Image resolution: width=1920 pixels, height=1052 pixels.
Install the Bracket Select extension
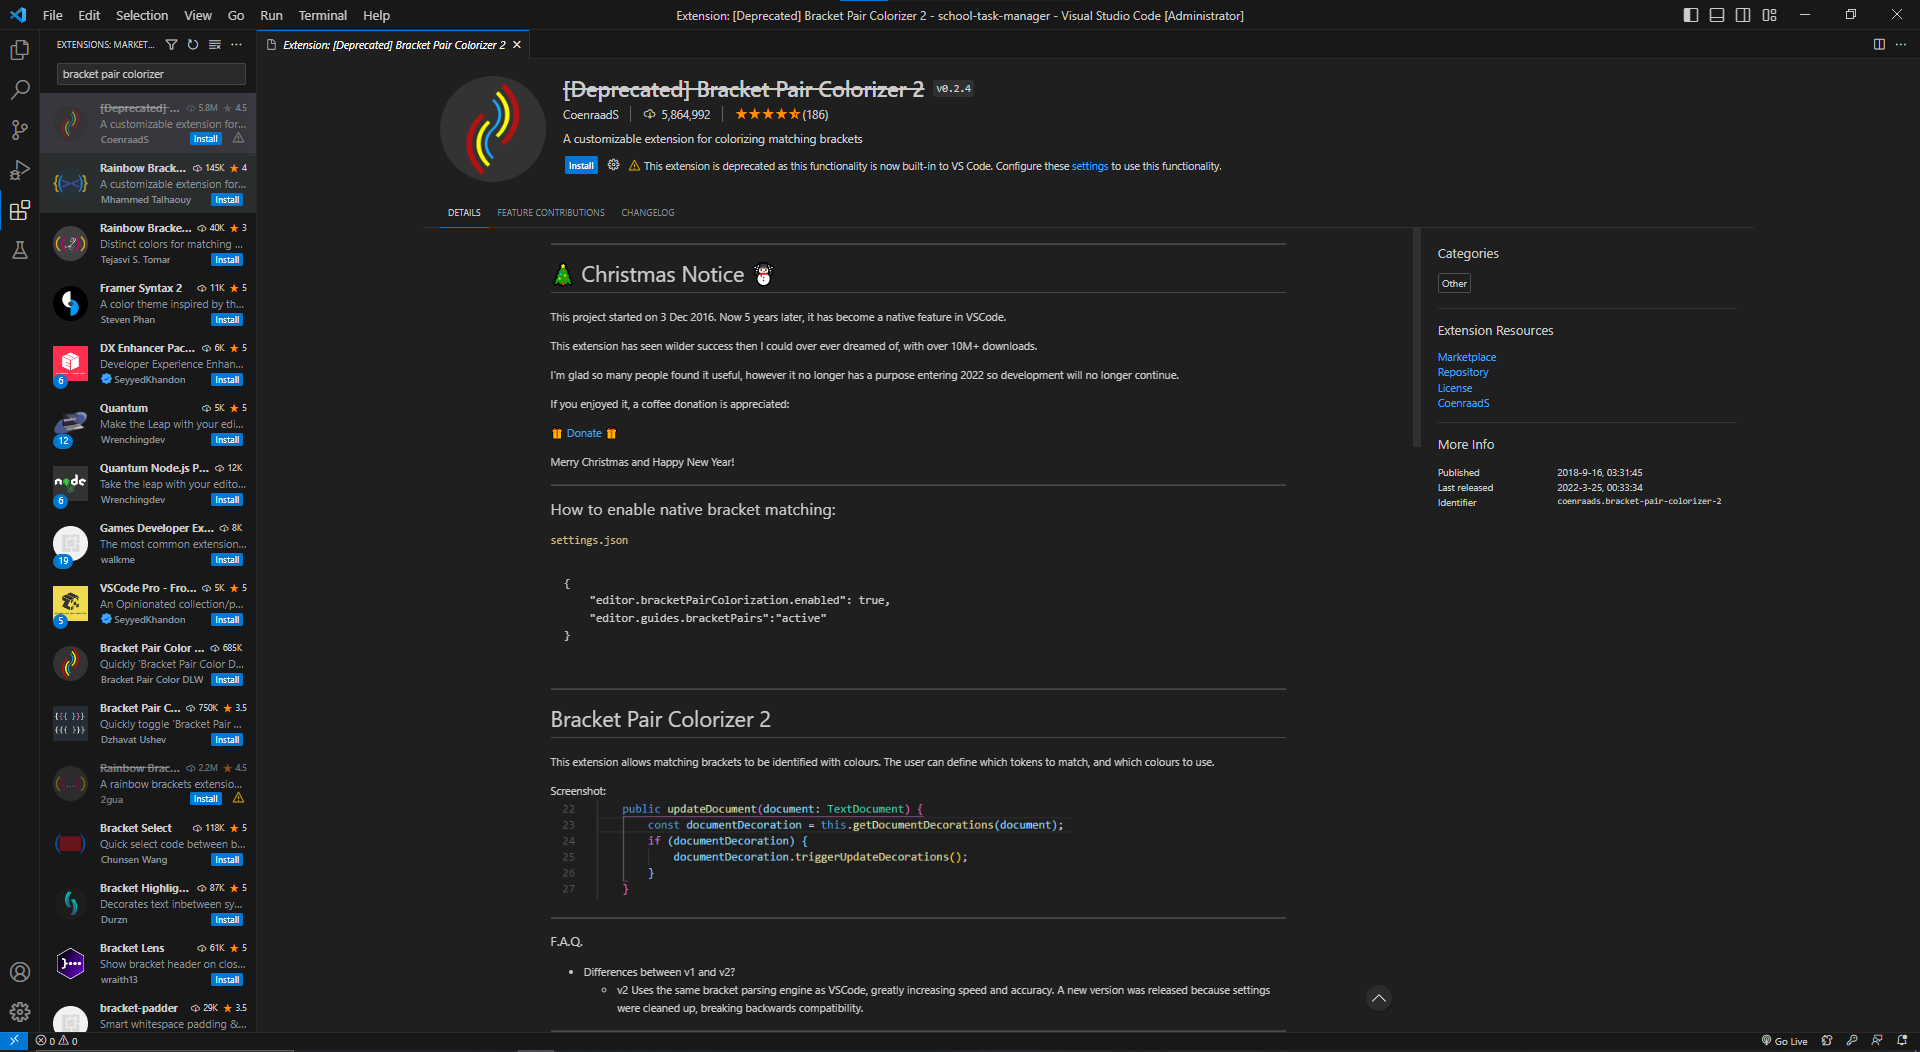227,860
